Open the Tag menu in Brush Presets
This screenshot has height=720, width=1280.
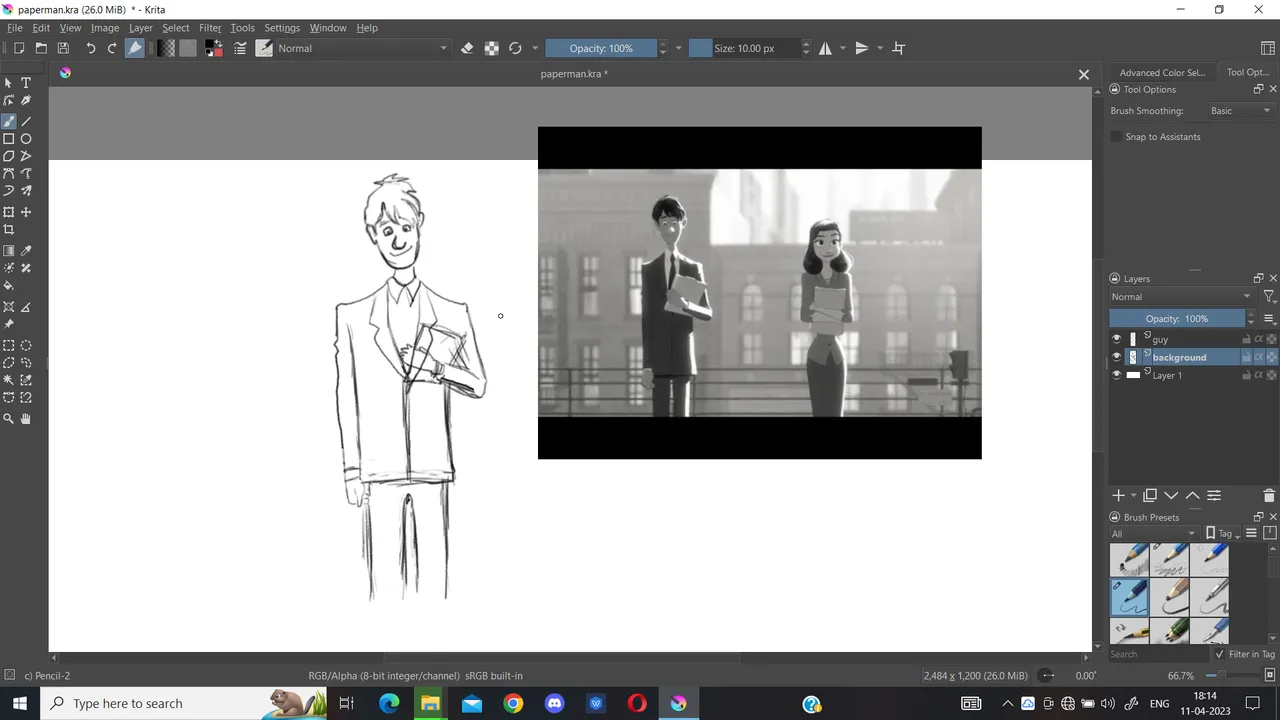[1221, 534]
